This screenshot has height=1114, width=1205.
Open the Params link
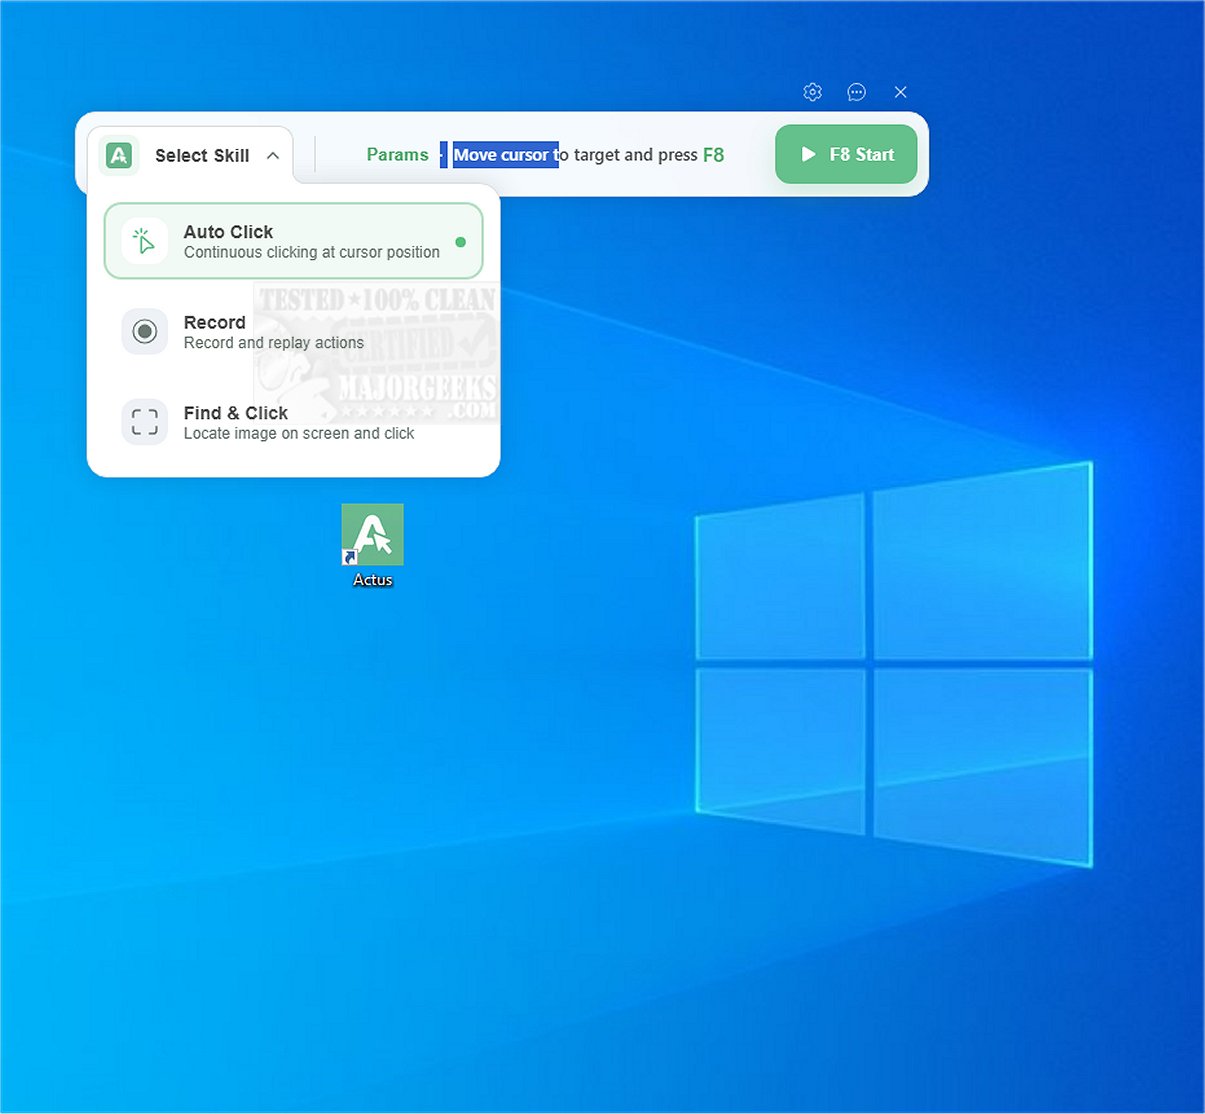point(397,155)
